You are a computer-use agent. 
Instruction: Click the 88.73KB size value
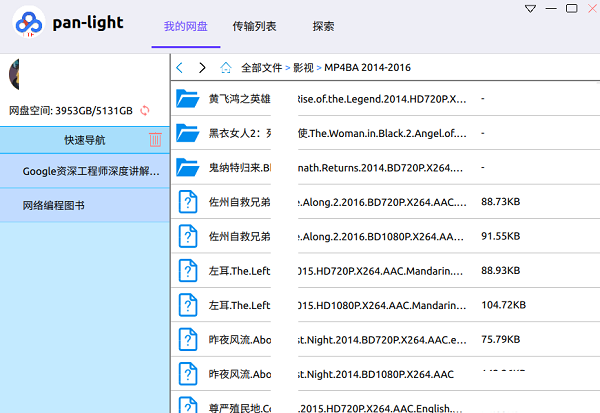[501, 202]
